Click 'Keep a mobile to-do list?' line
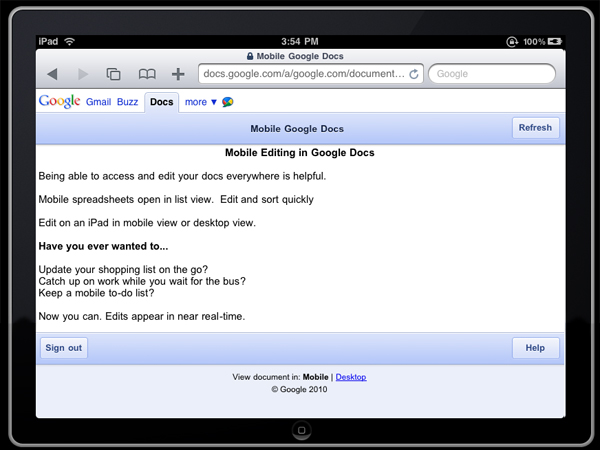Viewport: 600px width, 450px height. pos(96,293)
